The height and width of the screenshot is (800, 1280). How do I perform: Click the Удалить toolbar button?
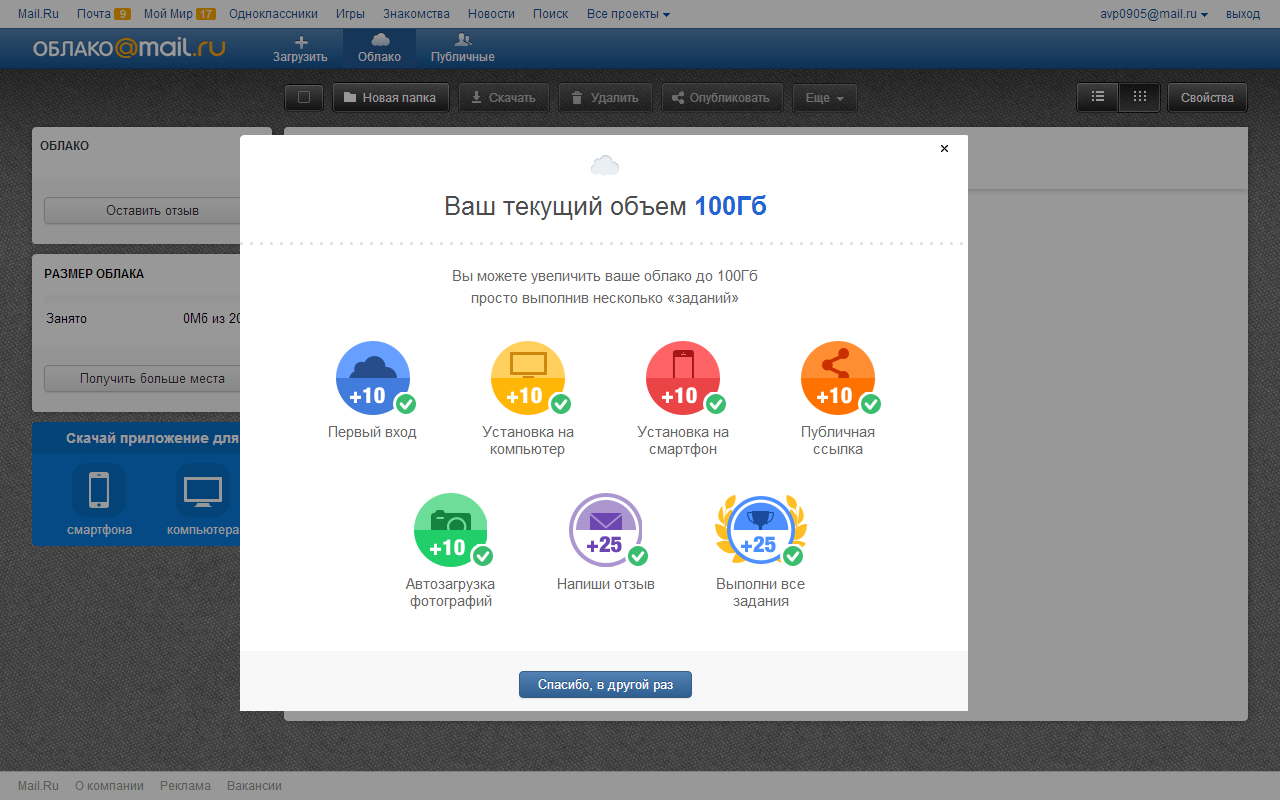[605, 98]
